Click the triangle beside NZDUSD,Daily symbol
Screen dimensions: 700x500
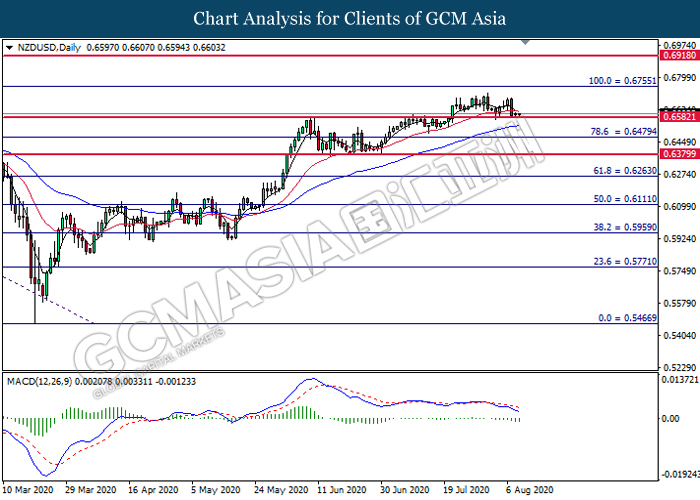(x=9, y=47)
